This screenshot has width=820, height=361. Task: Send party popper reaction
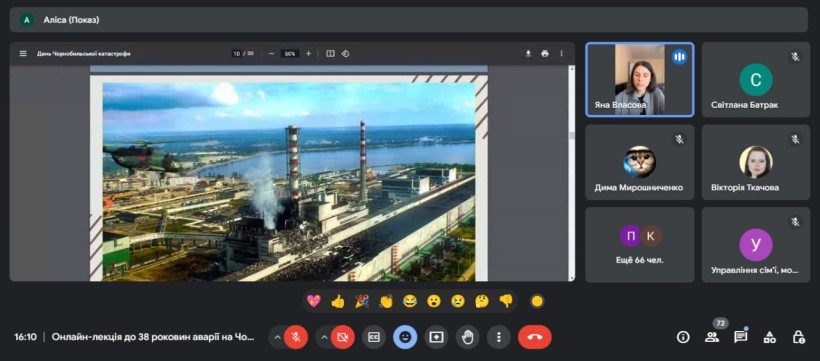(361, 301)
